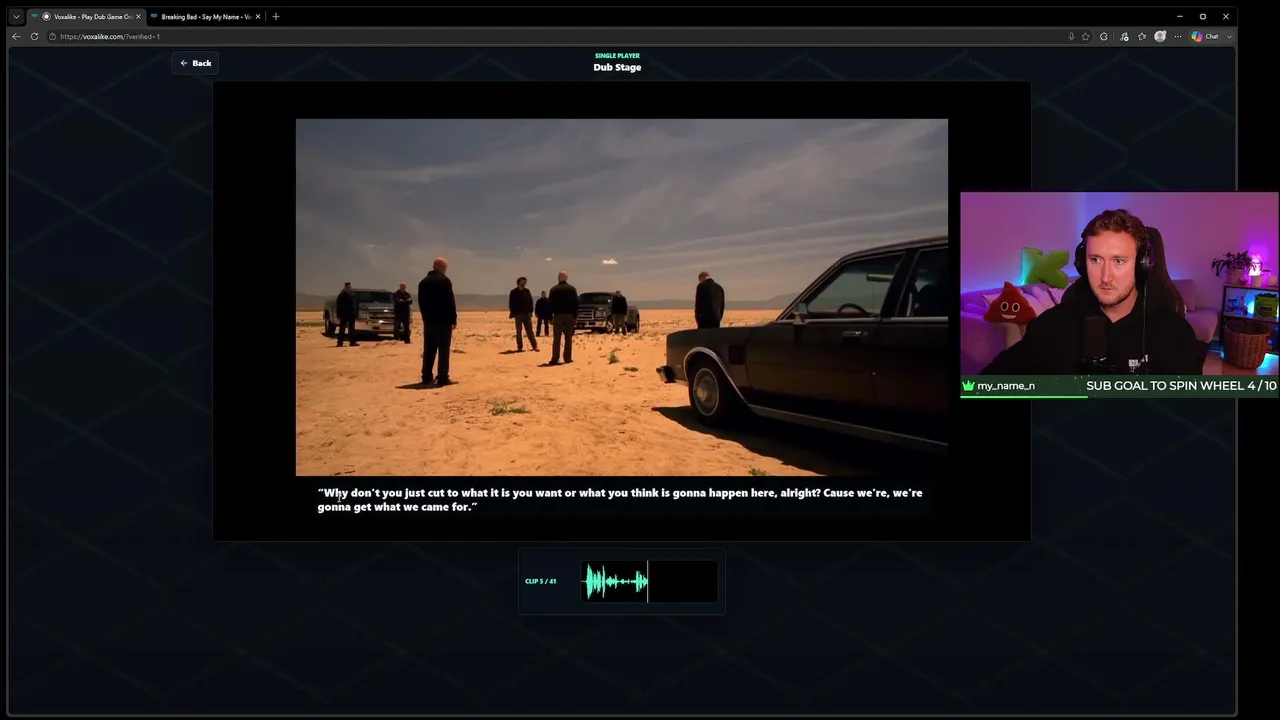The height and width of the screenshot is (720, 1280).
Task: Expand the chevron beside the Chat button
Action: click(x=1229, y=36)
